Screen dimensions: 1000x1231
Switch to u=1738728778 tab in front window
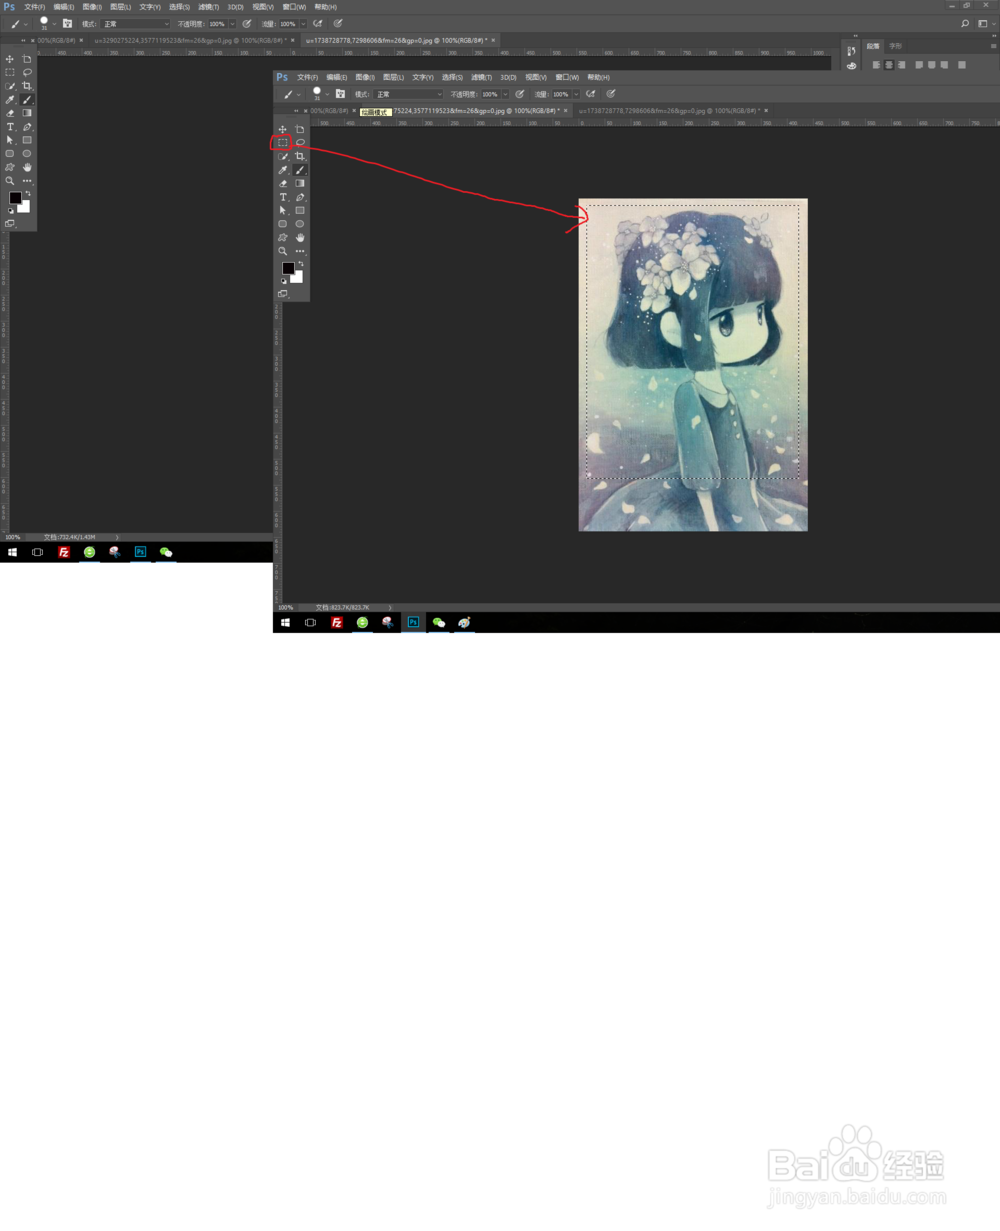pos(668,111)
